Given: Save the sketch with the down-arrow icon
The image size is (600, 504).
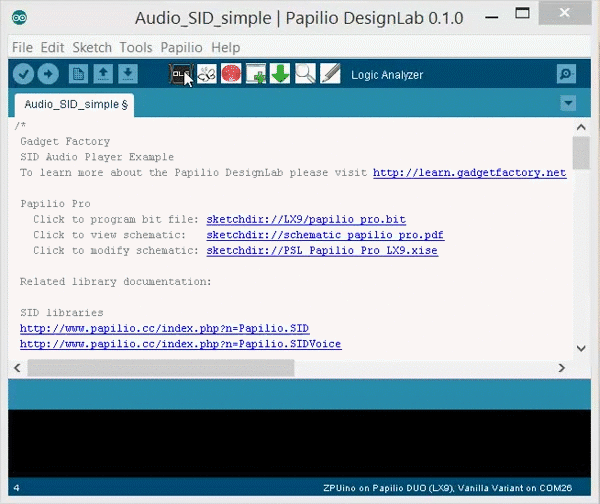Looking at the screenshot, I should coord(128,73).
